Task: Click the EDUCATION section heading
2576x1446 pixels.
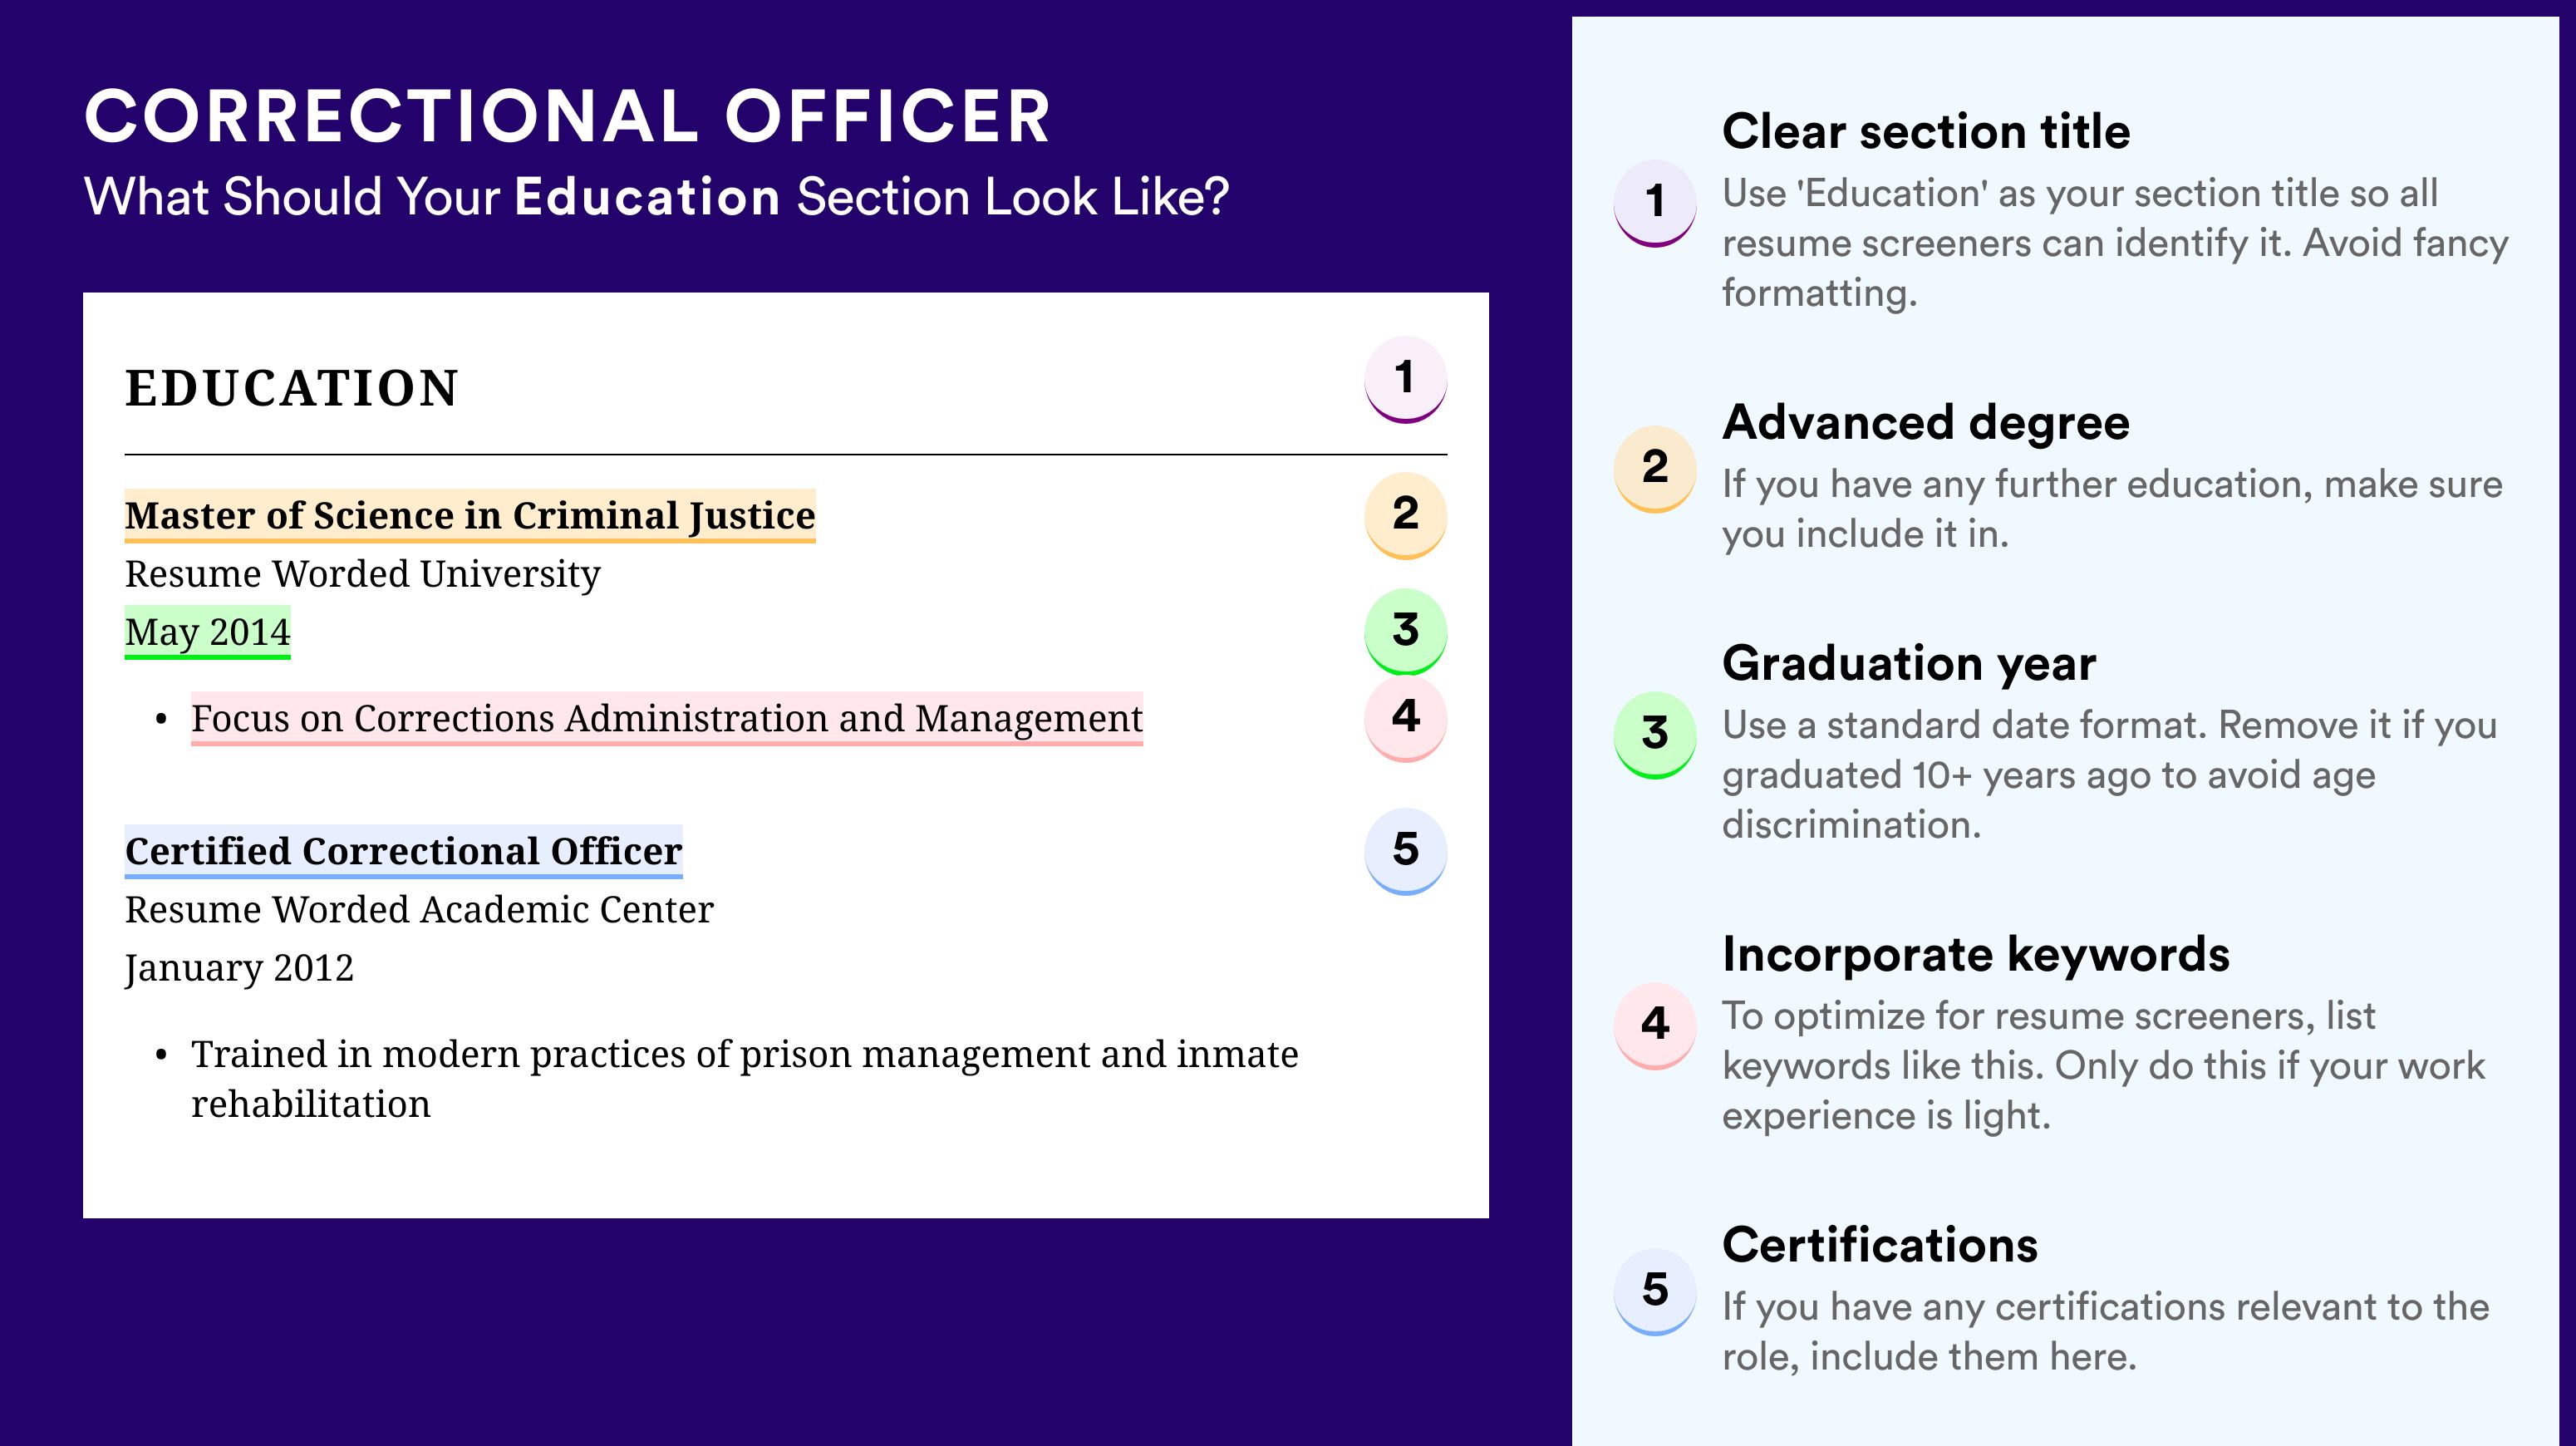Action: click(291, 388)
